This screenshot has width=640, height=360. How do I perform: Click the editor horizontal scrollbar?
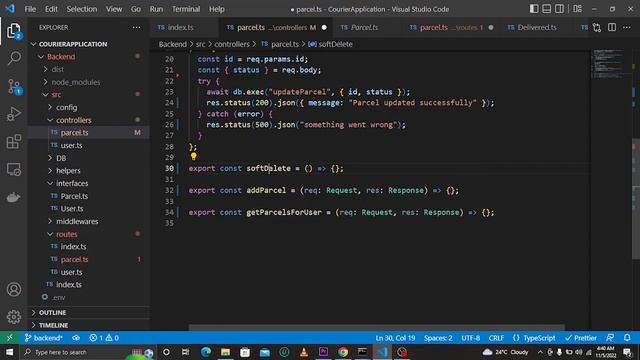(x=376, y=327)
